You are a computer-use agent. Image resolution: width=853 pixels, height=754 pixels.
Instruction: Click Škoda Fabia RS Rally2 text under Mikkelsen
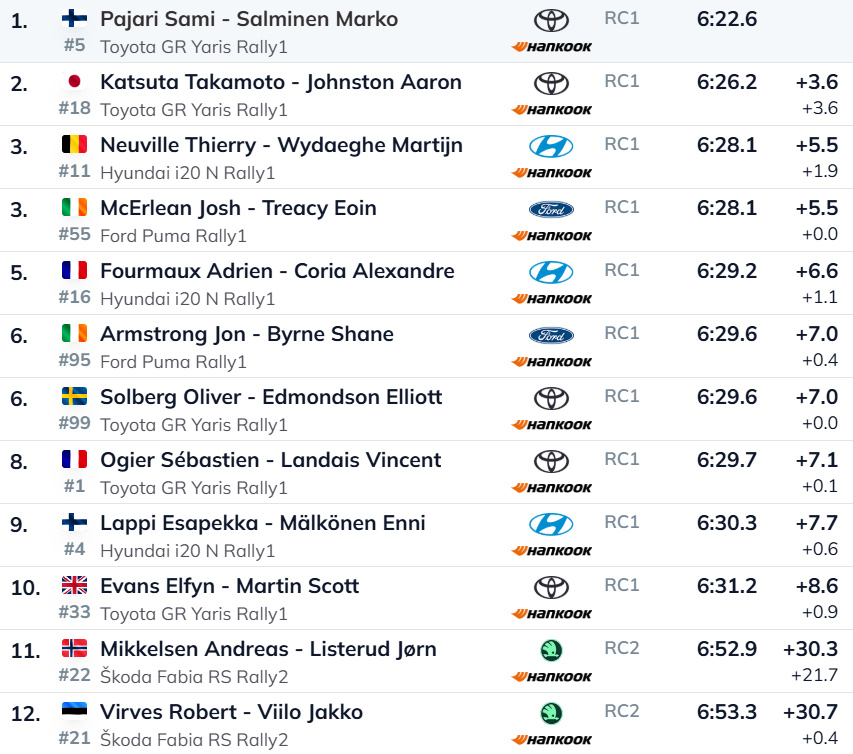click(194, 677)
